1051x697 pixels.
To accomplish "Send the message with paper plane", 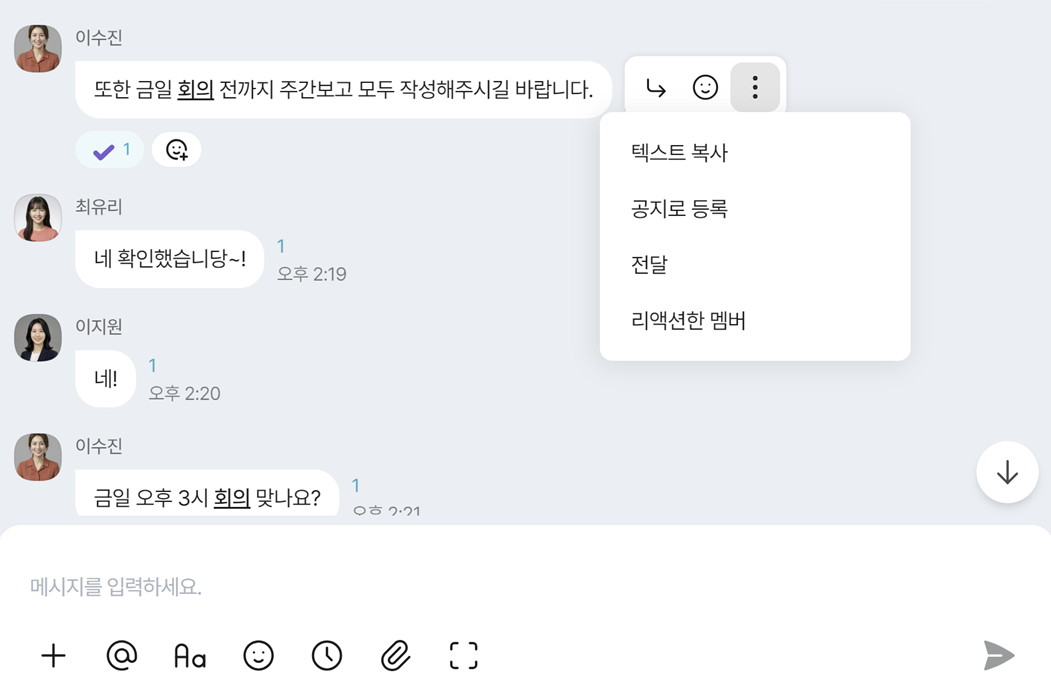I will tap(999, 655).
